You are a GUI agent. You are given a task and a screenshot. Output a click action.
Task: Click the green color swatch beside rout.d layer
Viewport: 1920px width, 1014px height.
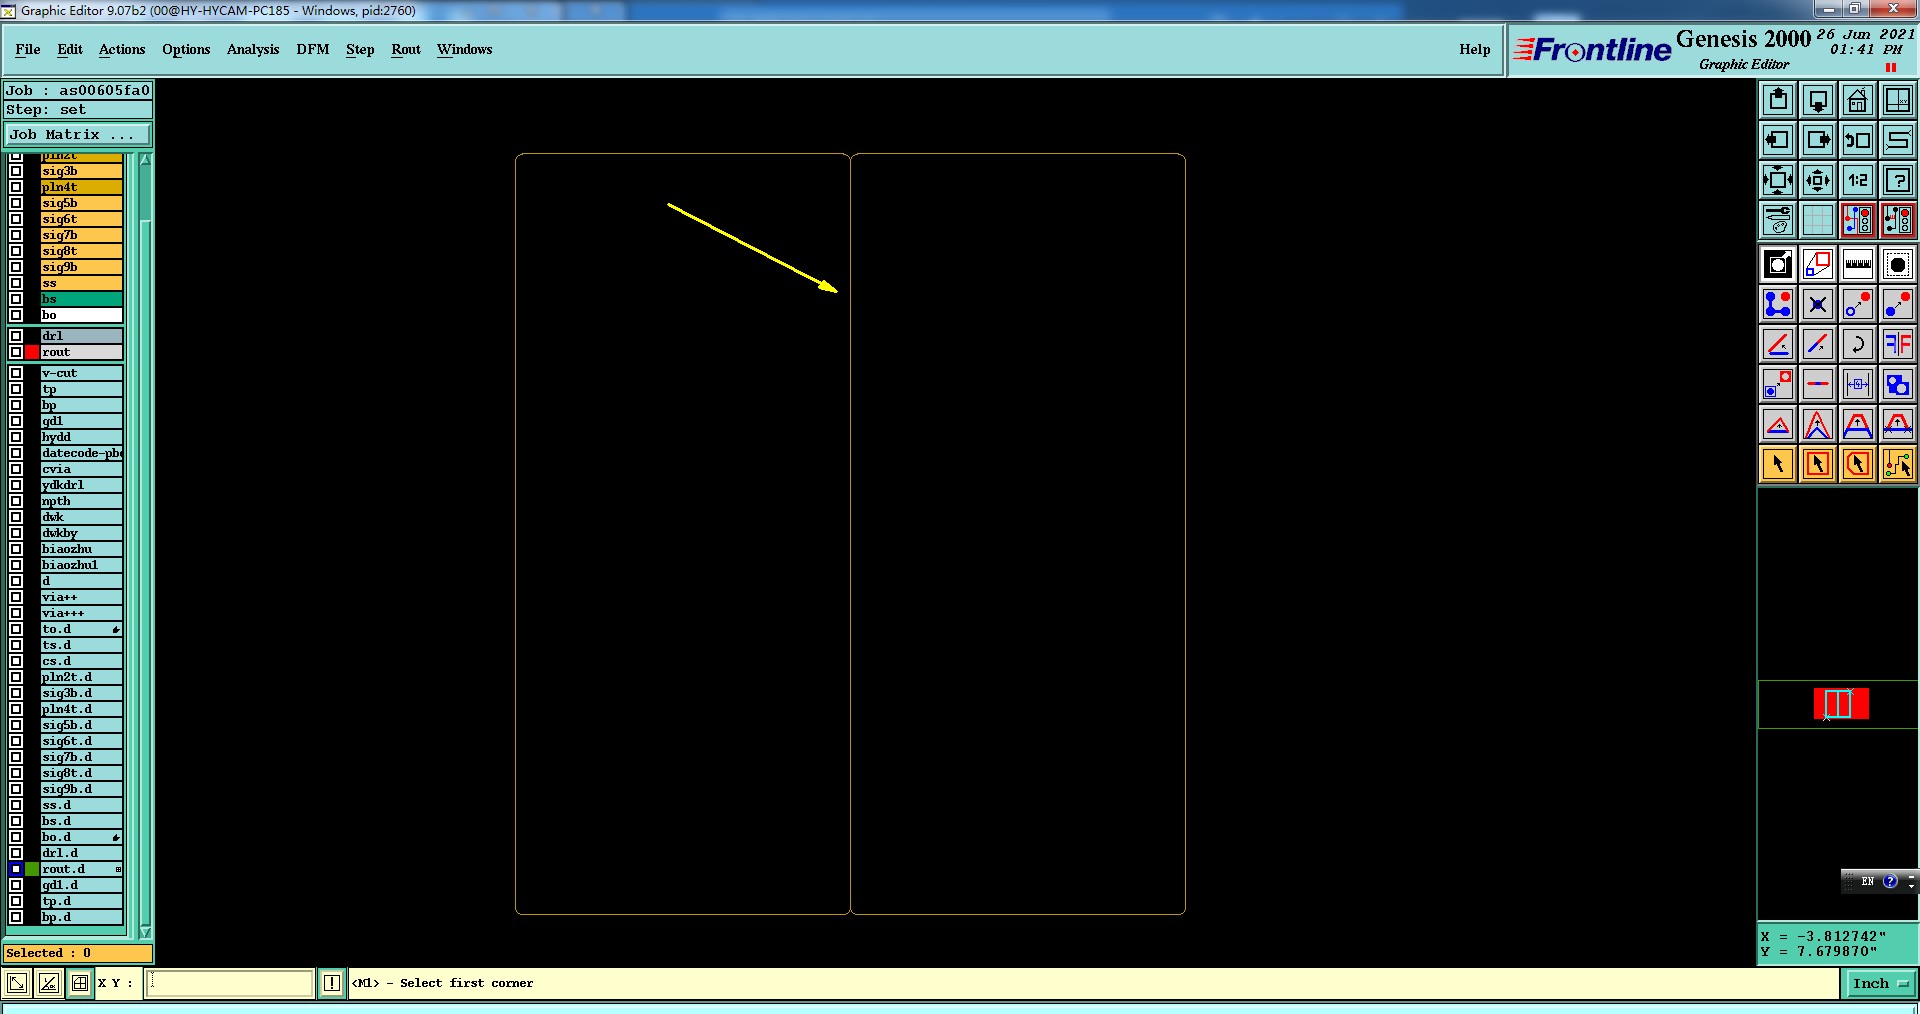(32, 869)
